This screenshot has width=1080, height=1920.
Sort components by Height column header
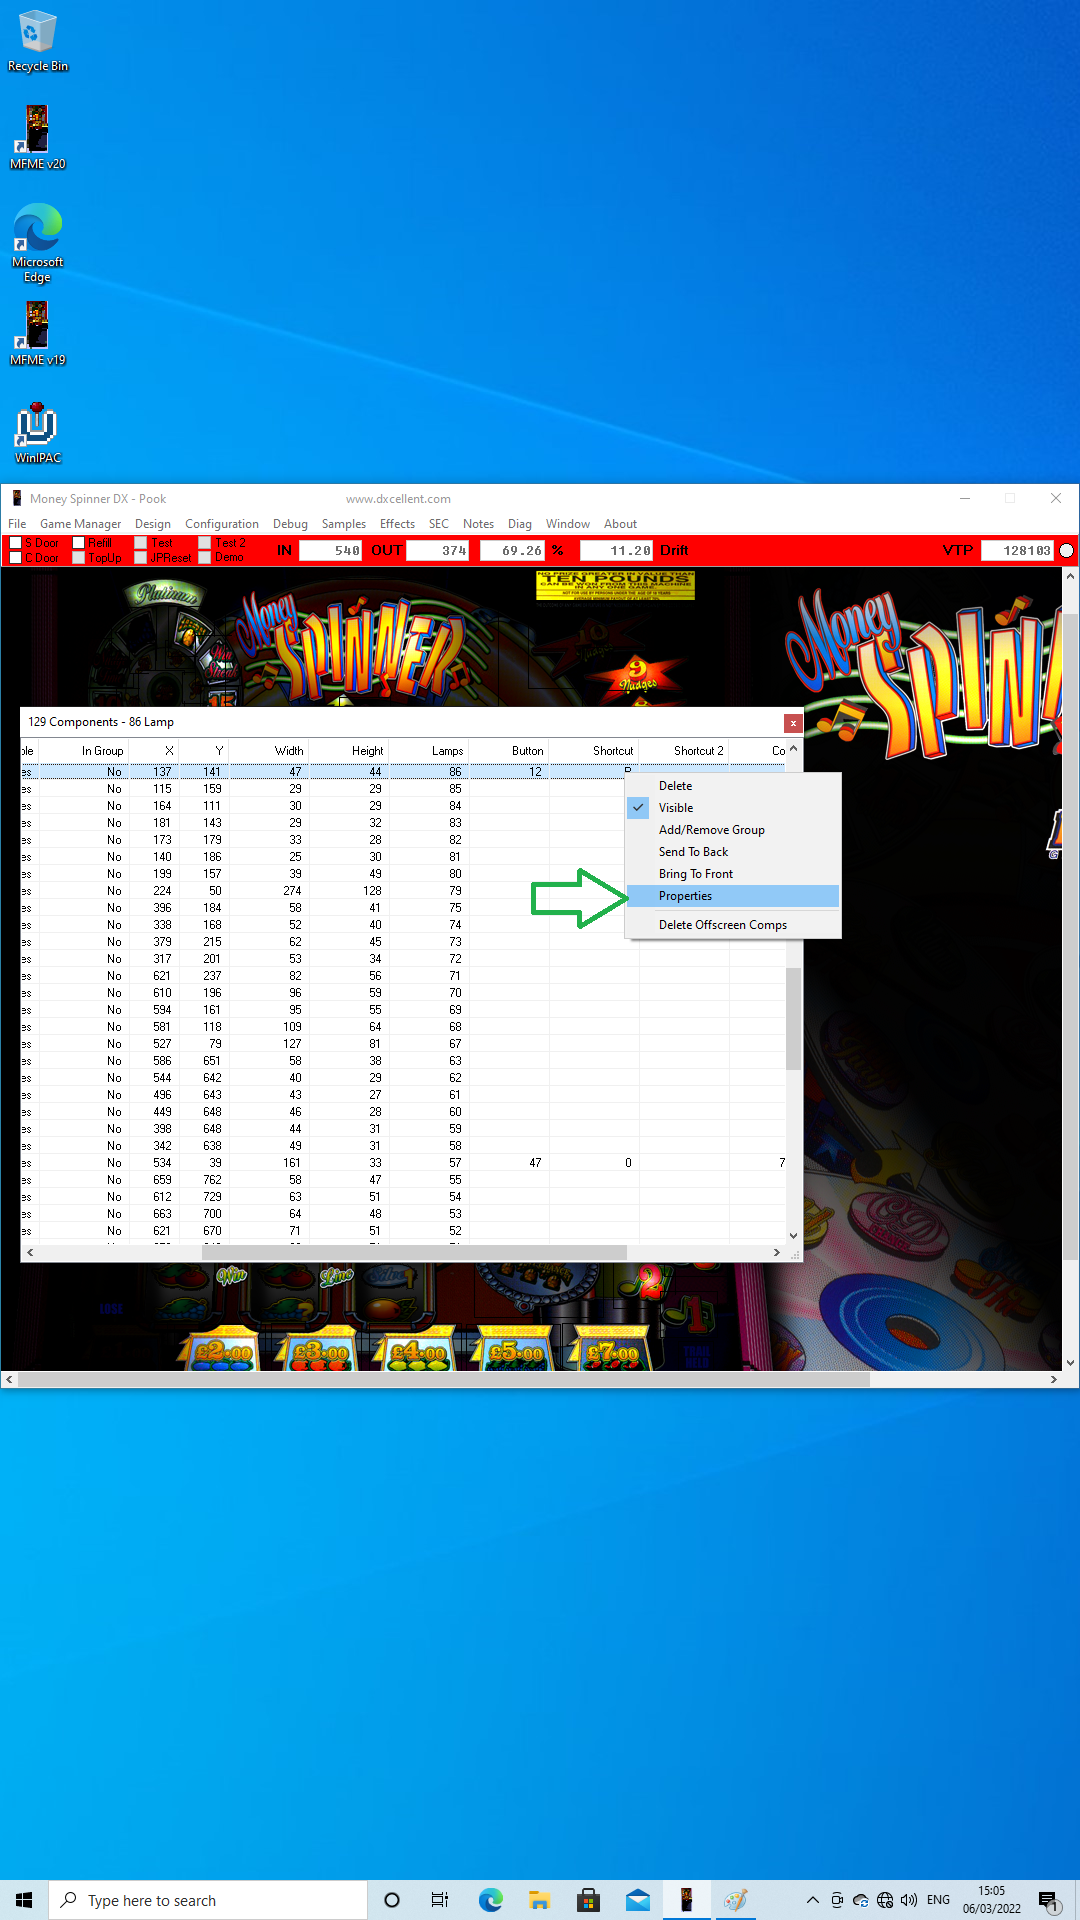[x=349, y=751]
